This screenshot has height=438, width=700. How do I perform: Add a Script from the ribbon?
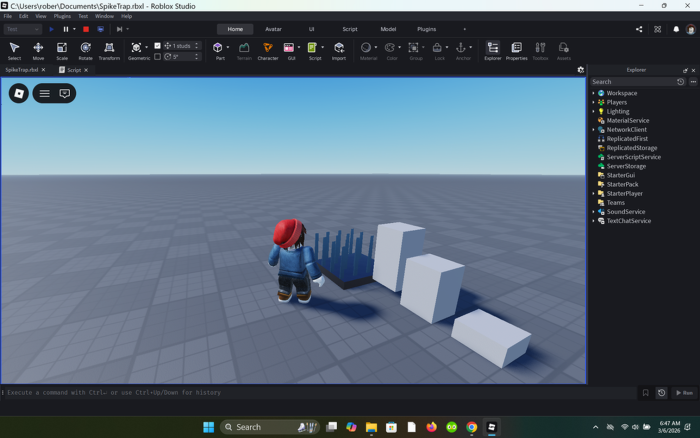[x=312, y=51]
